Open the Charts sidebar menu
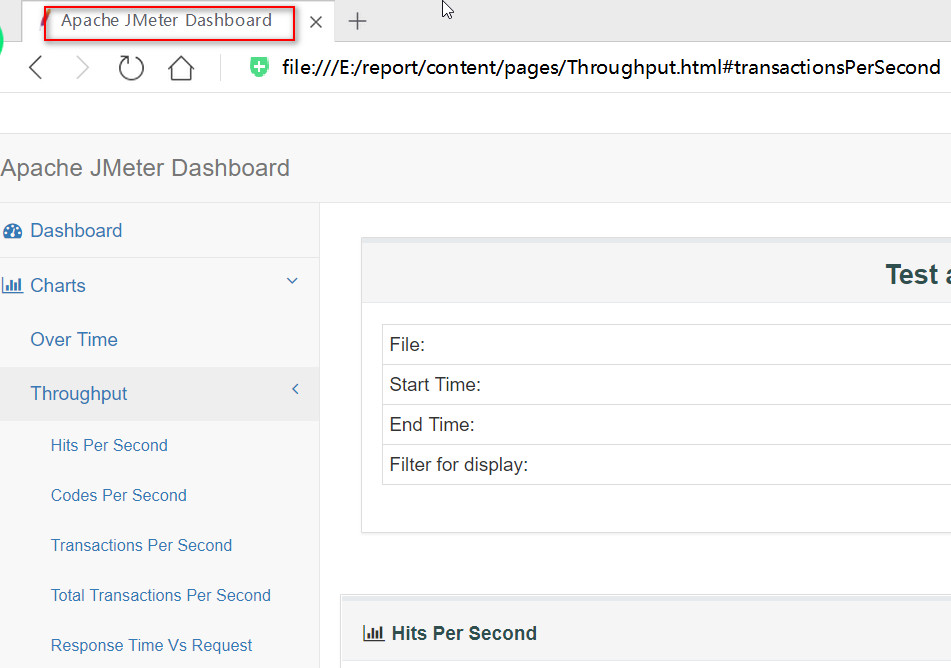Image resolution: width=951 pixels, height=668 pixels. (58, 285)
